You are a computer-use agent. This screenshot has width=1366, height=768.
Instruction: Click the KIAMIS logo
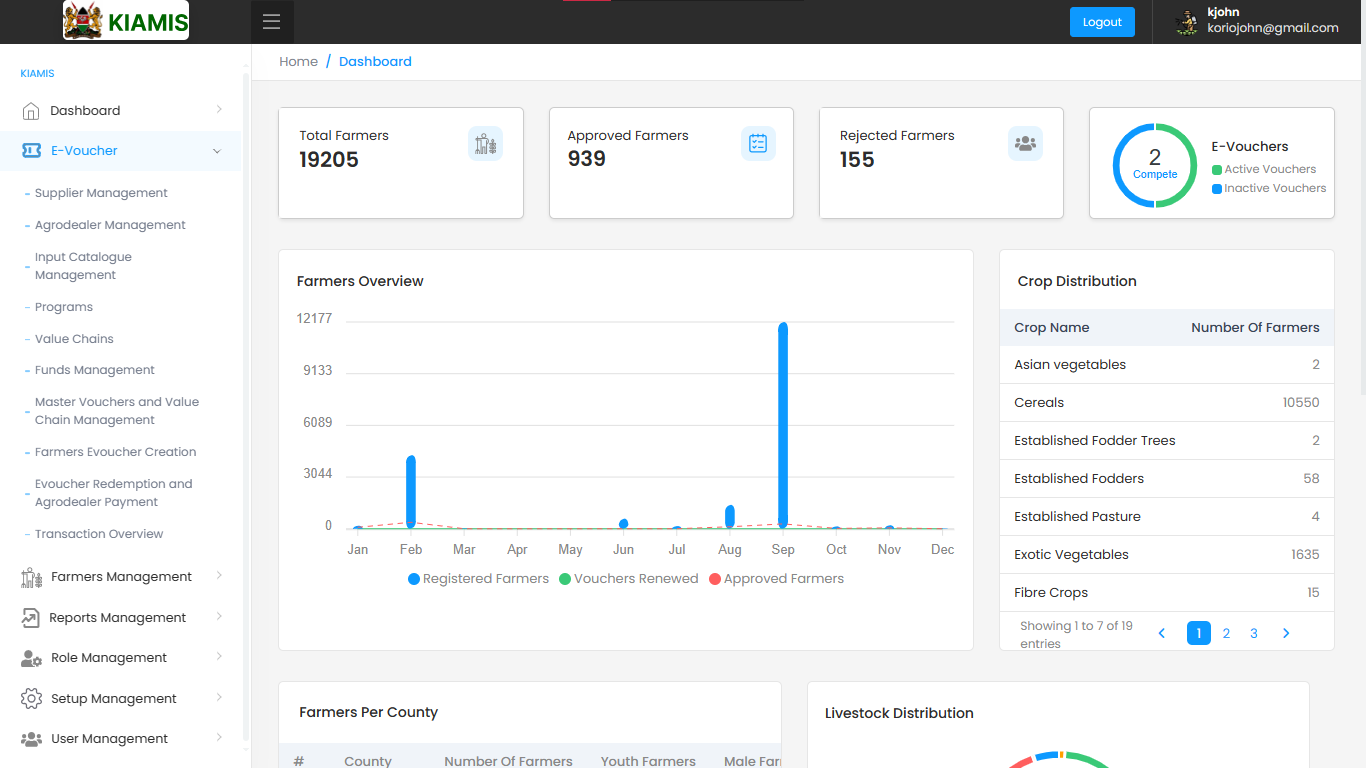pyautogui.click(x=126, y=21)
